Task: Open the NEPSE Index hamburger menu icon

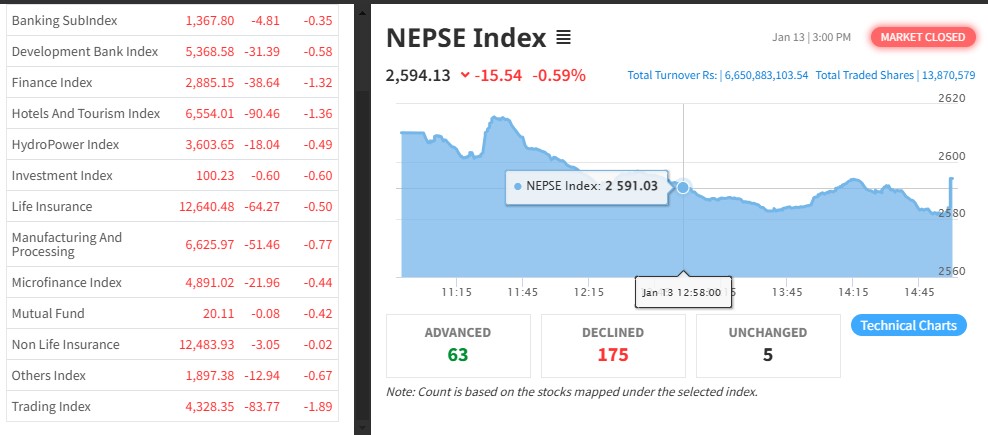Action: coord(563,39)
